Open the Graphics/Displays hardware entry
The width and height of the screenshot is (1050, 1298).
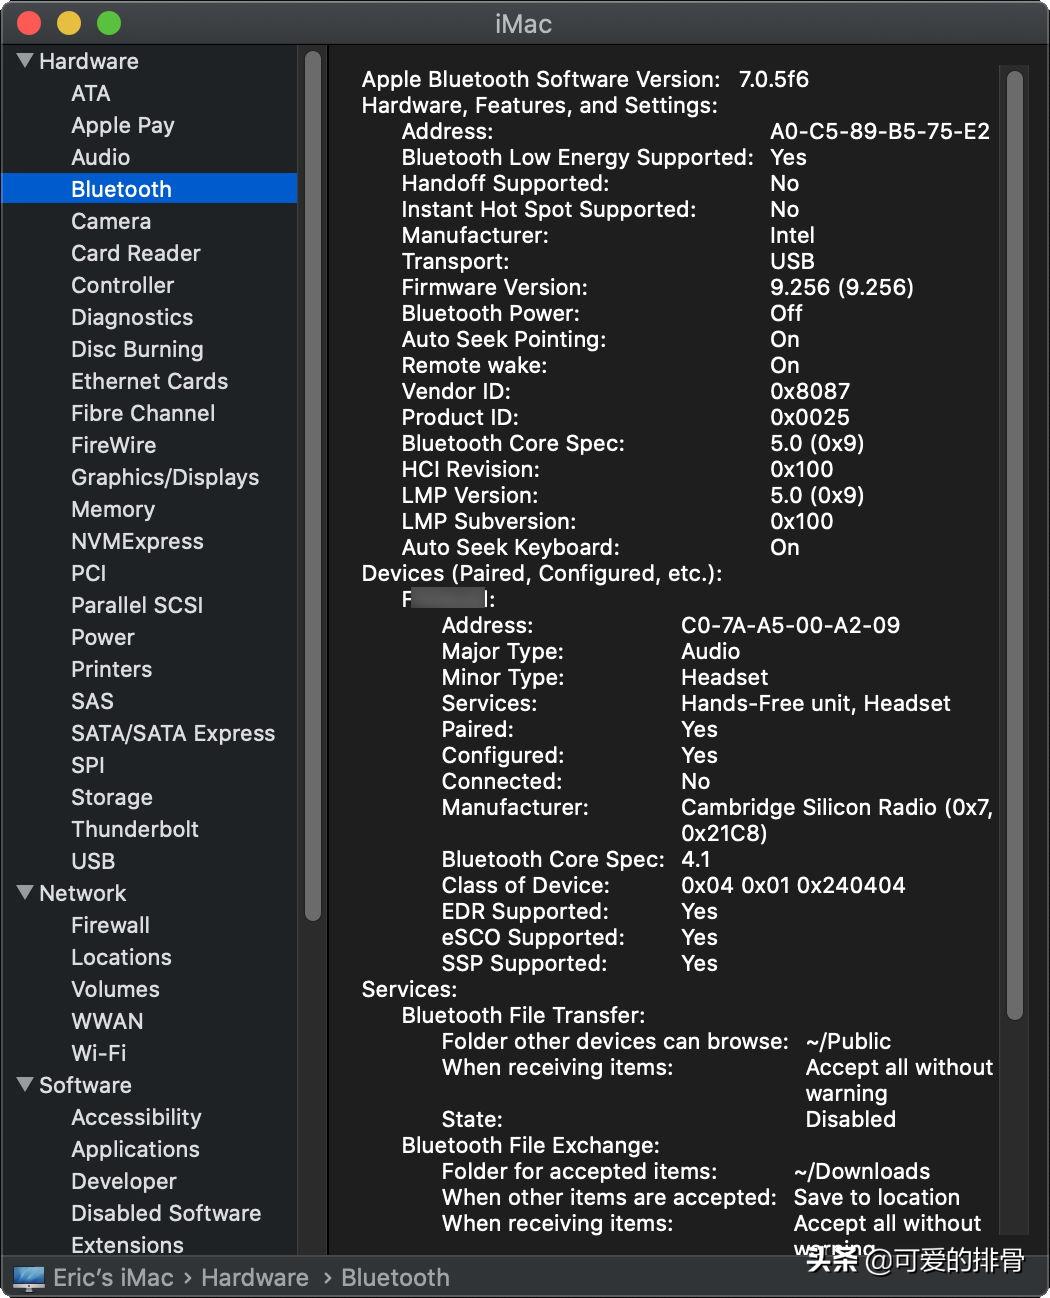(x=164, y=477)
